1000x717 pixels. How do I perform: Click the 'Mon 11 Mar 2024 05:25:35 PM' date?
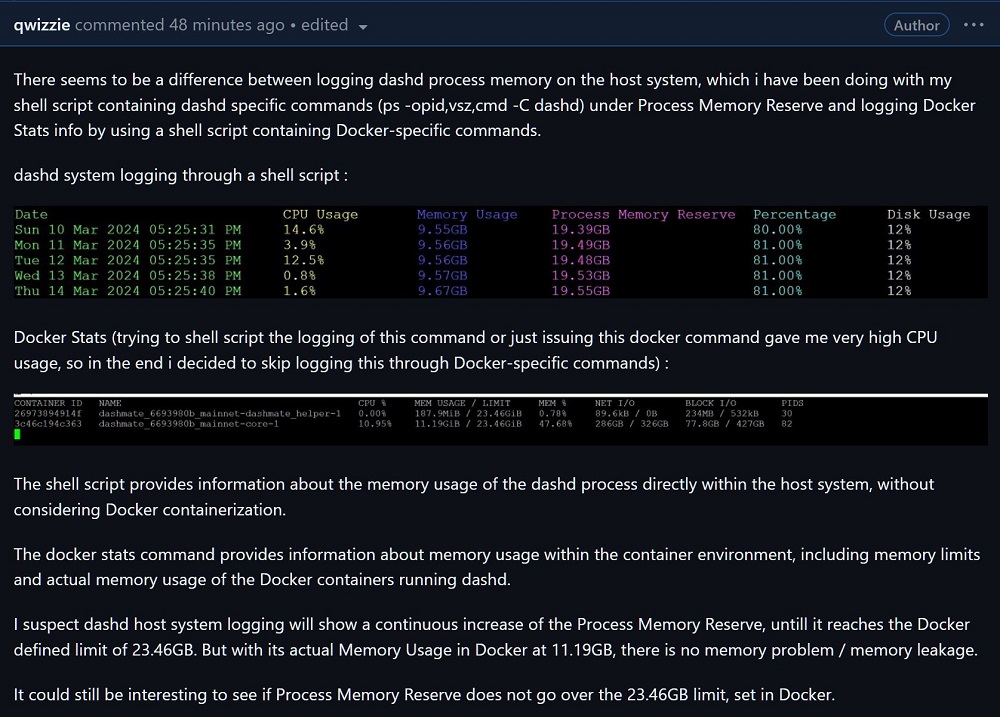coord(128,245)
